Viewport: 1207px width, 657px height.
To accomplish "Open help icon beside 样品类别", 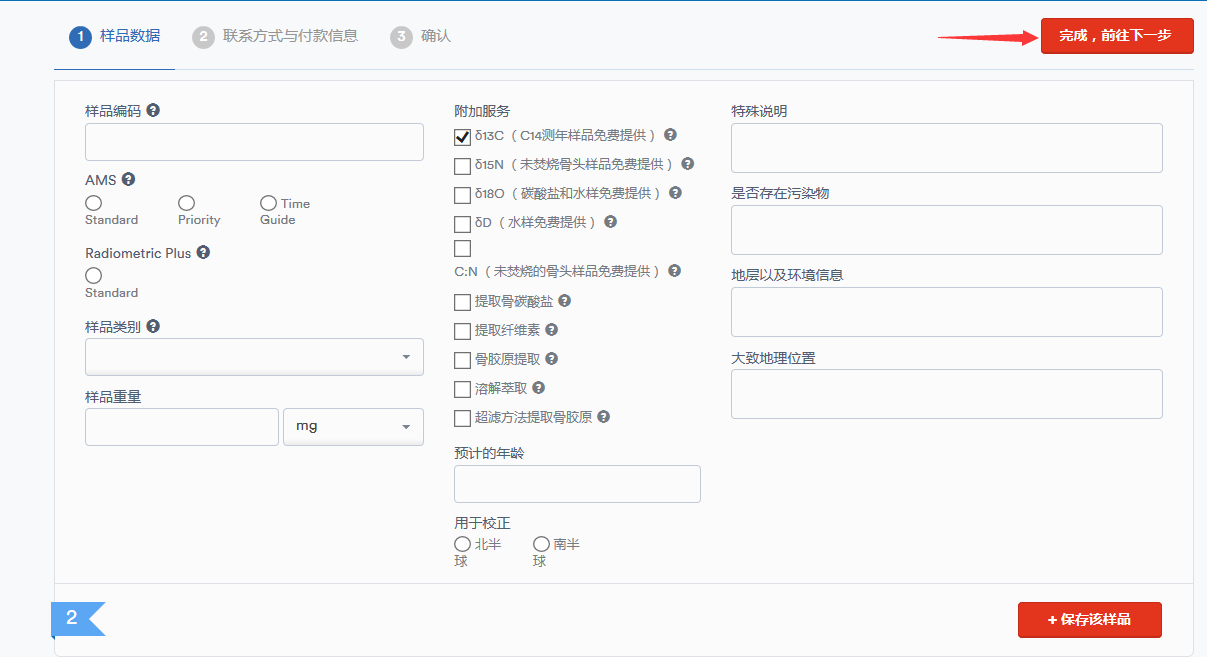I will 153,326.
